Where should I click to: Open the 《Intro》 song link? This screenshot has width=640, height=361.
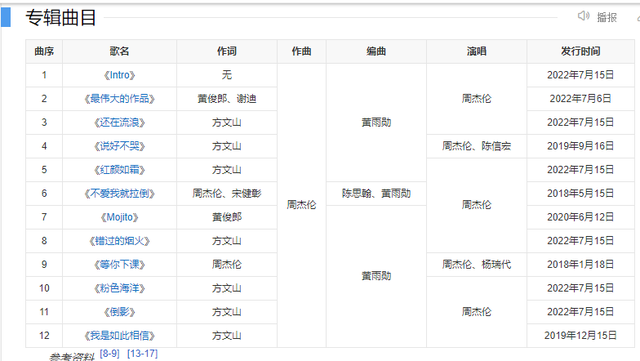119,75
